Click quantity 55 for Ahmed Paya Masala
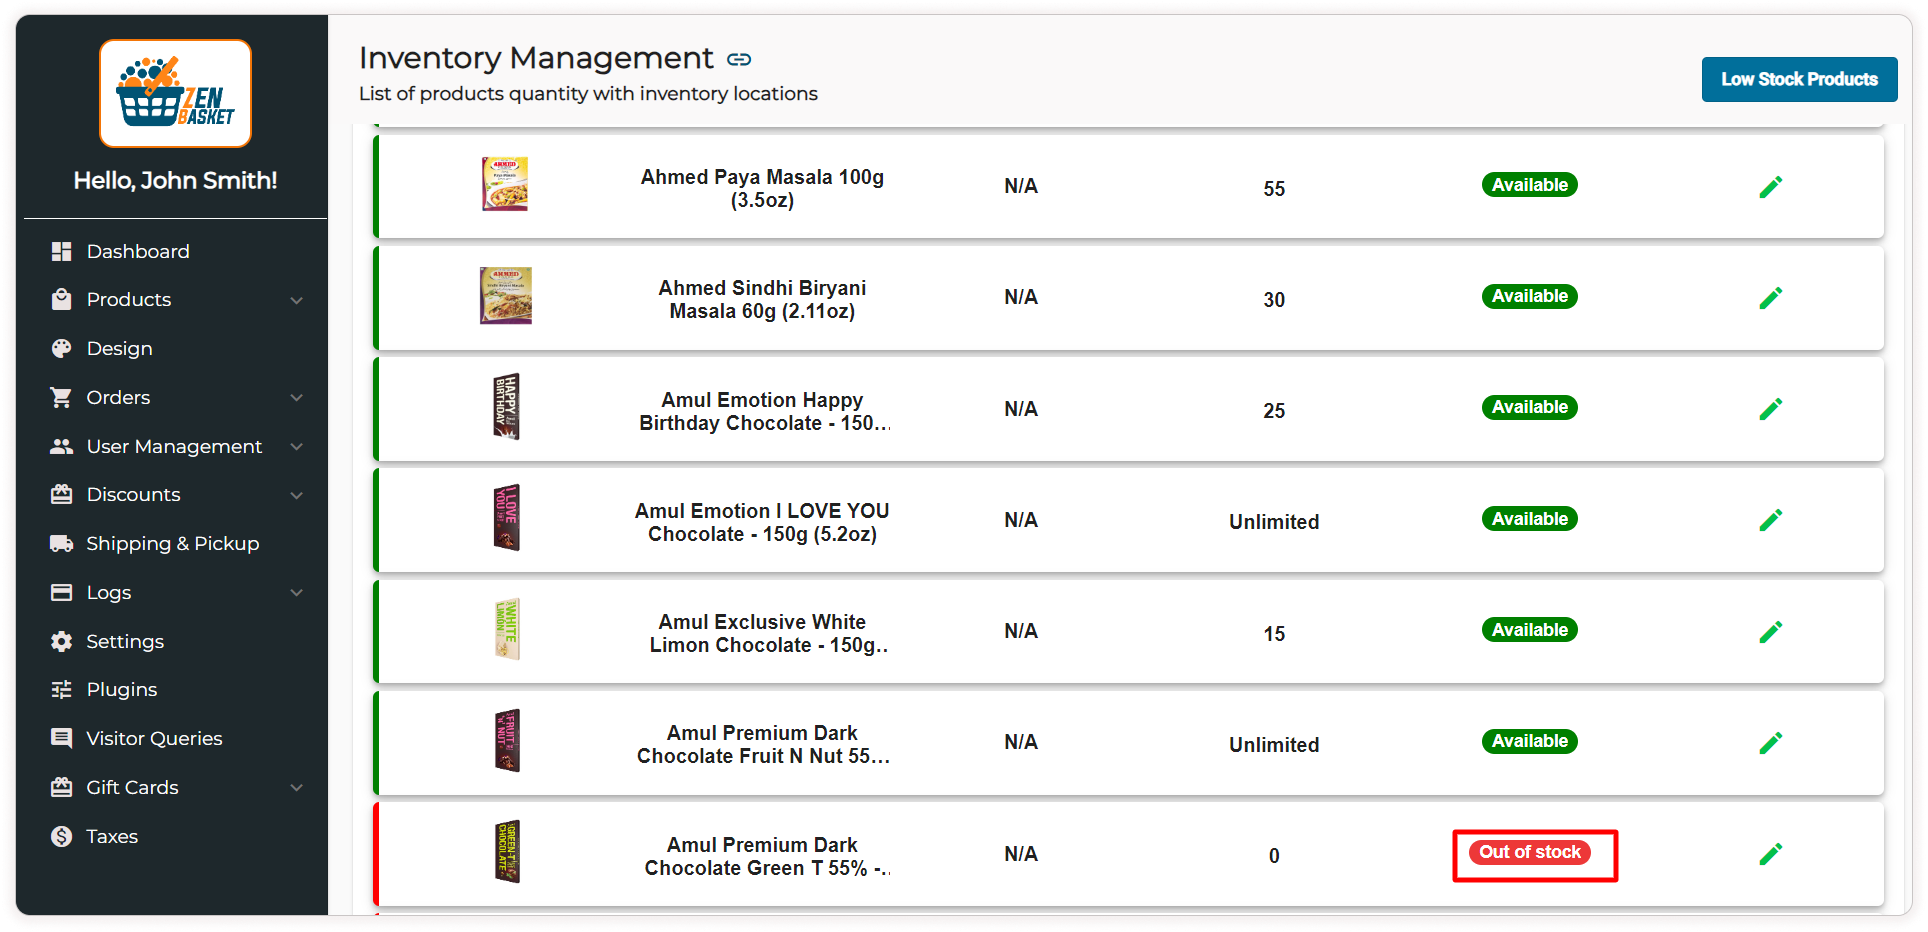This screenshot has height=932, width=1928. (1273, 188)
